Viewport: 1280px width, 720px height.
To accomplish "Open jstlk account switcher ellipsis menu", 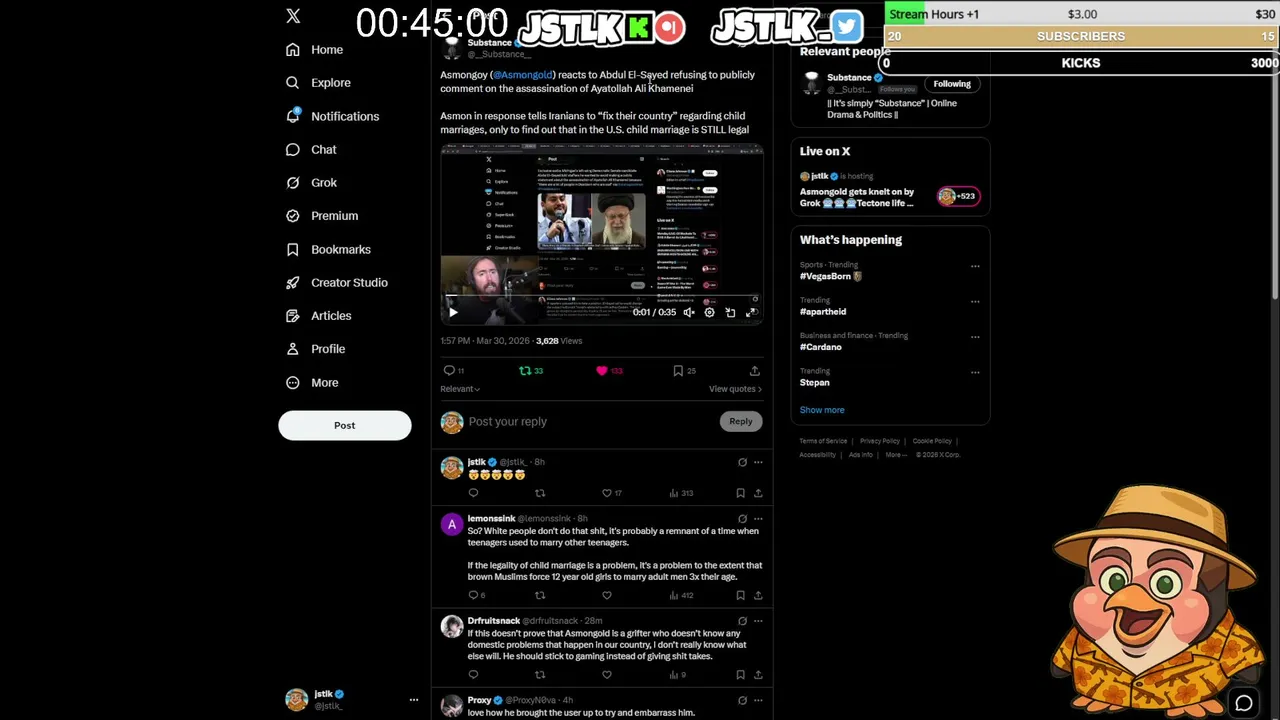I will [x=413, y=700].
